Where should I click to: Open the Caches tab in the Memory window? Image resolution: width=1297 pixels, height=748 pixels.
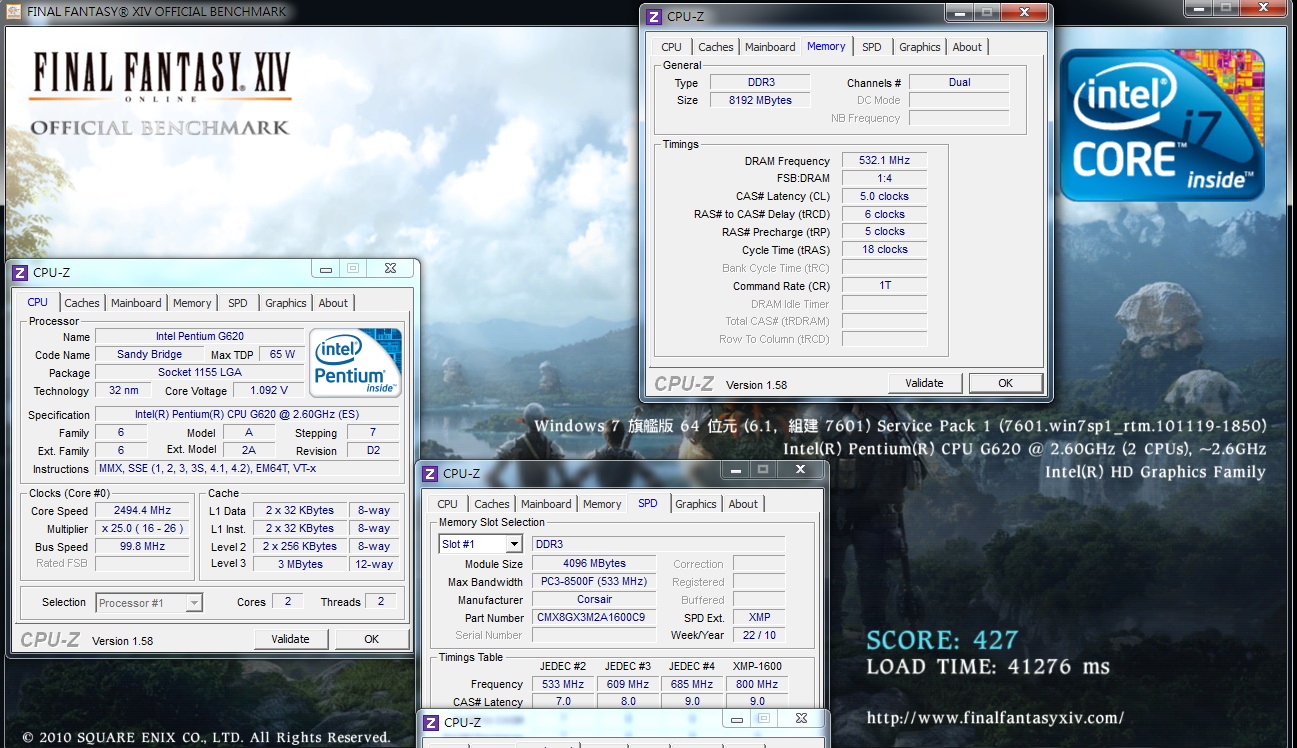click(716, 47)
